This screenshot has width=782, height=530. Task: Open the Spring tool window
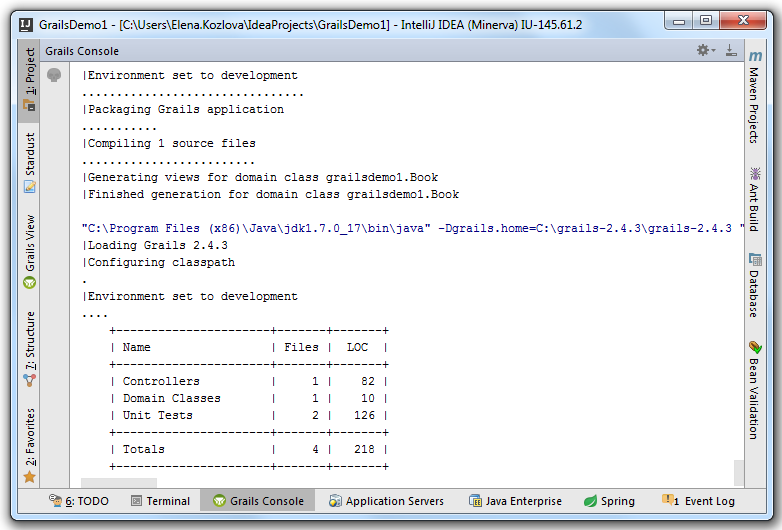[x=609, y=501]
